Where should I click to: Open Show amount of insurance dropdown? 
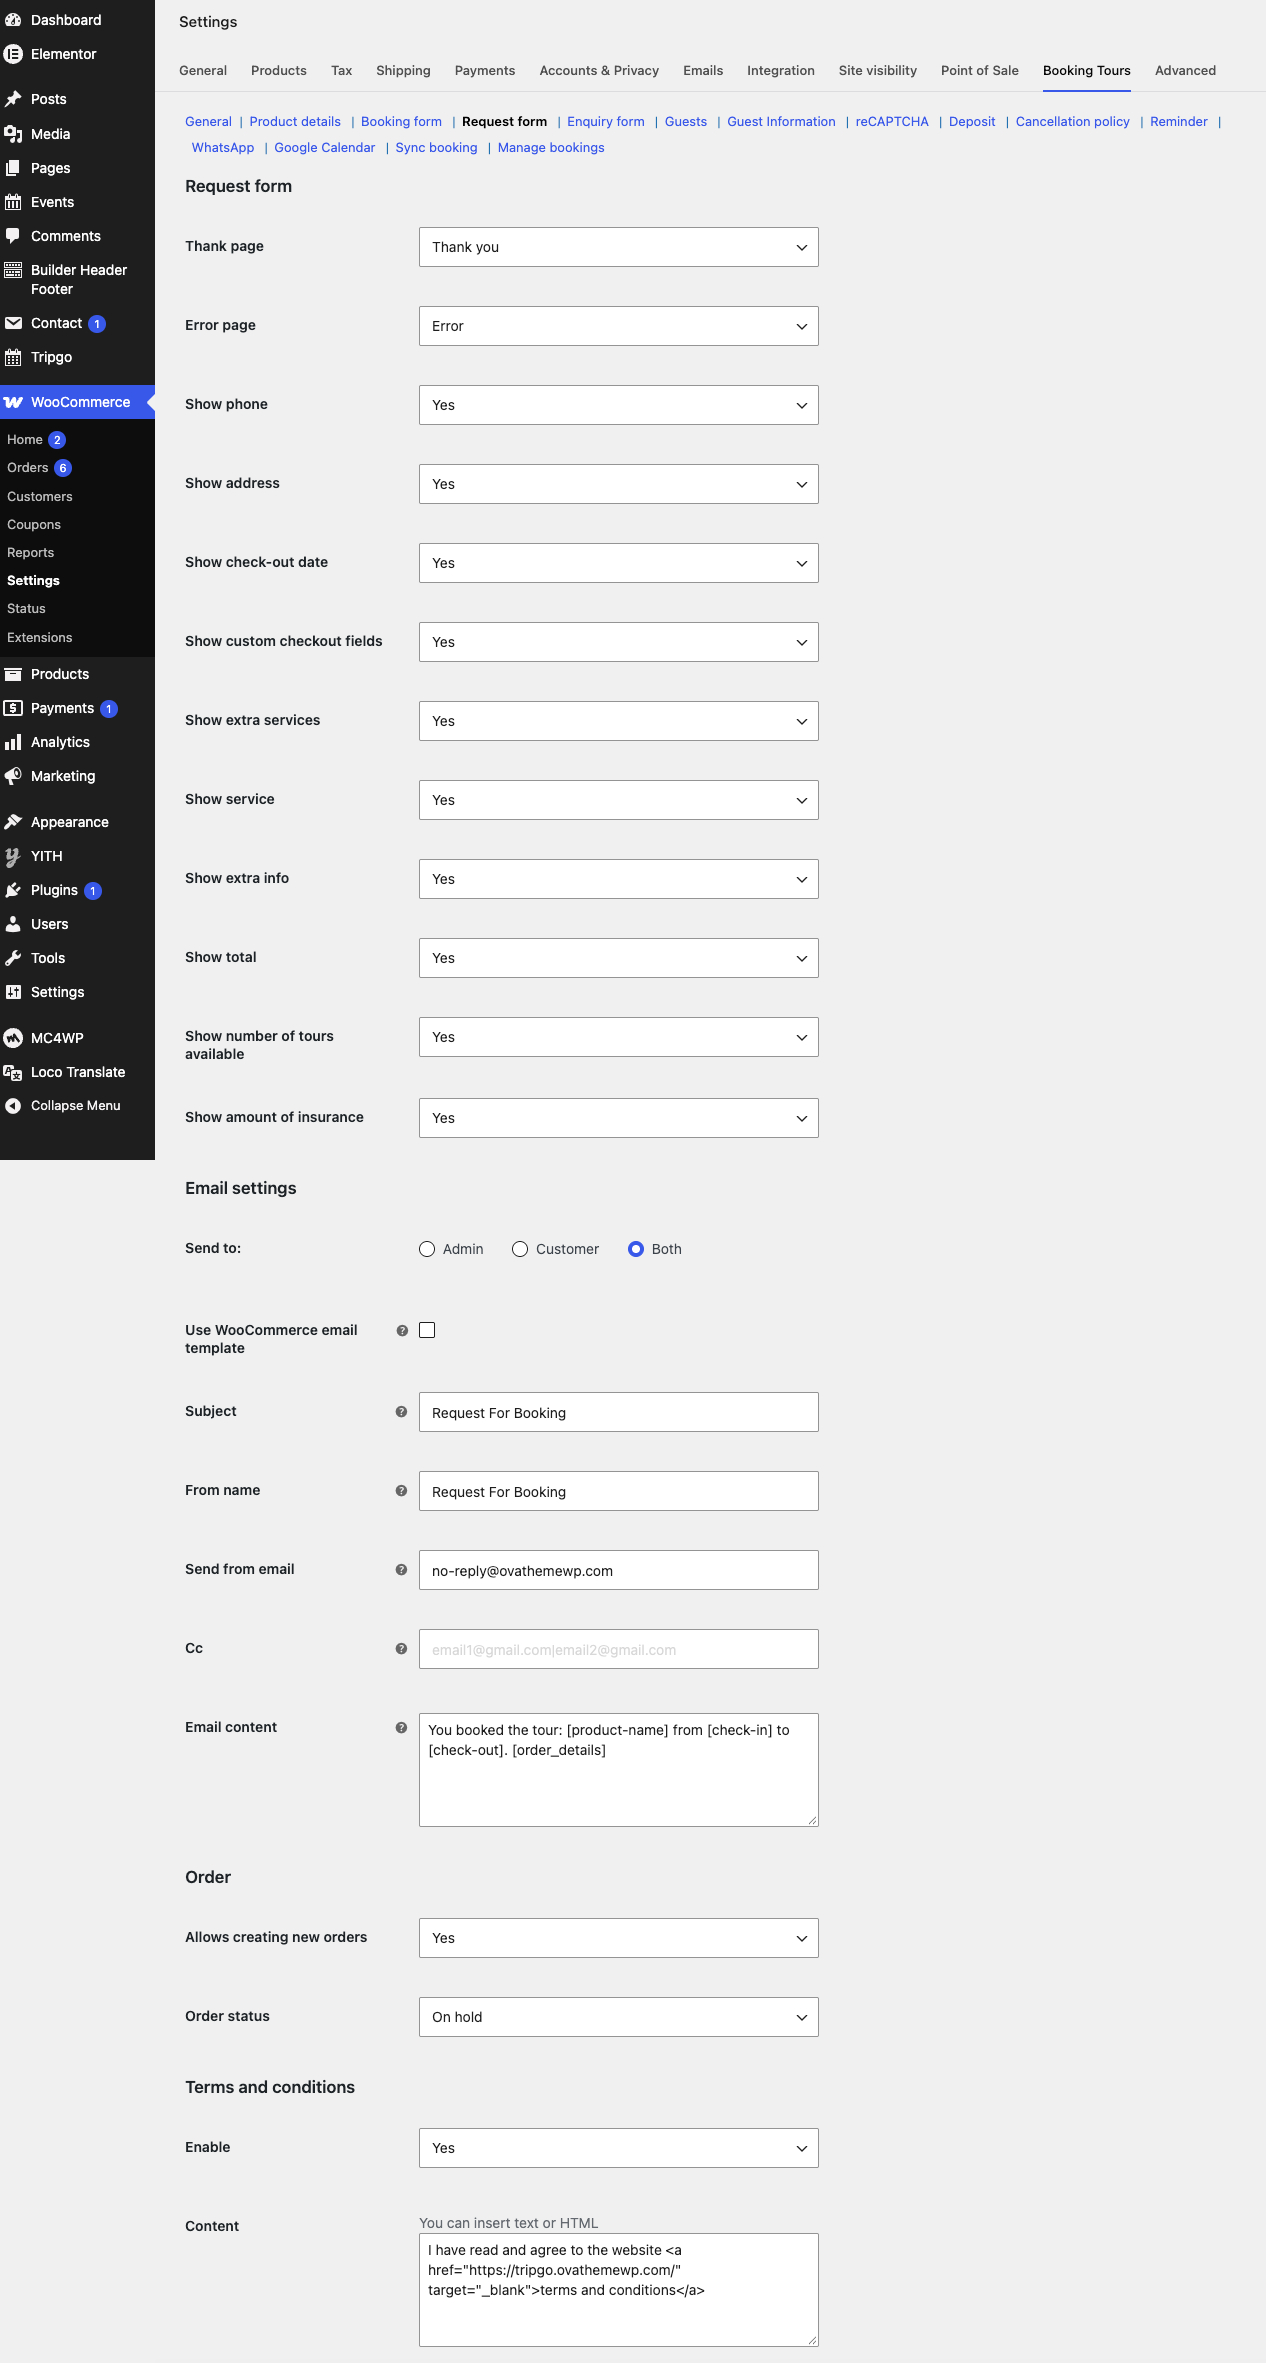coord(619,1118)
